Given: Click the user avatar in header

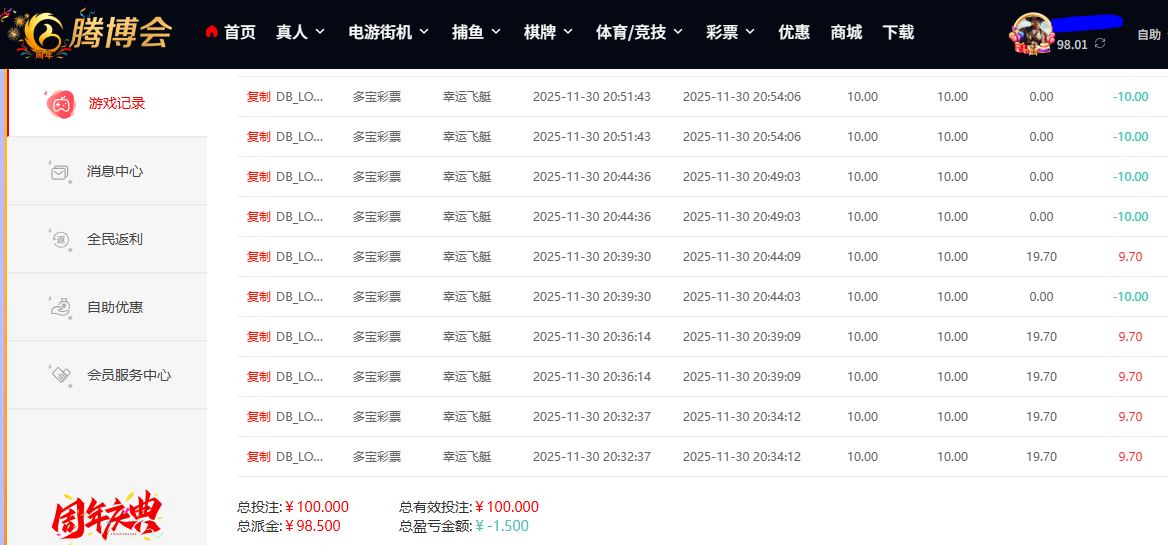Looking at the screenshot, I should pos(1034,33).
